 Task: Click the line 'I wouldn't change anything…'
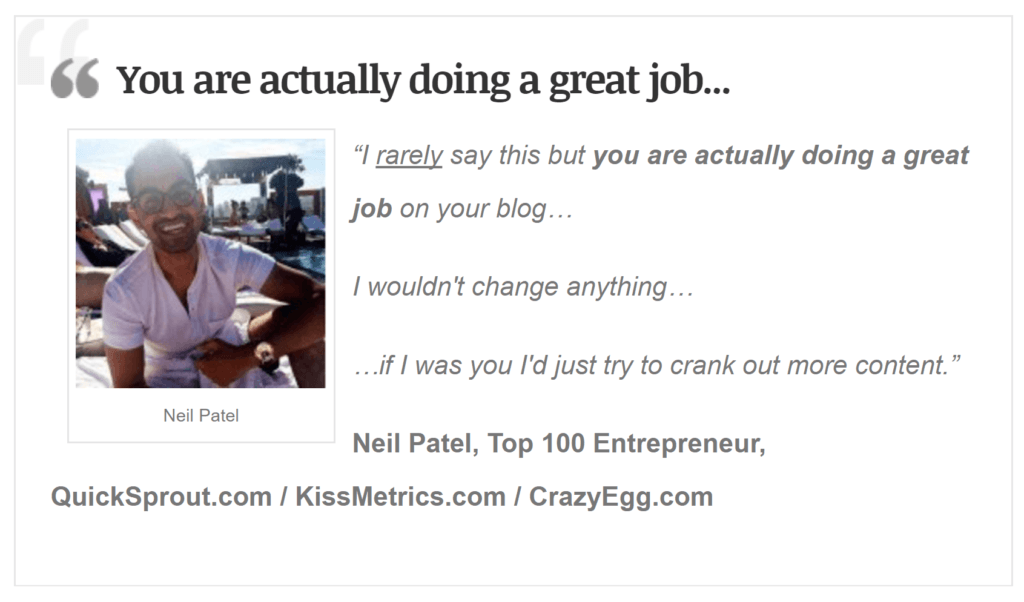click(523, 287)
